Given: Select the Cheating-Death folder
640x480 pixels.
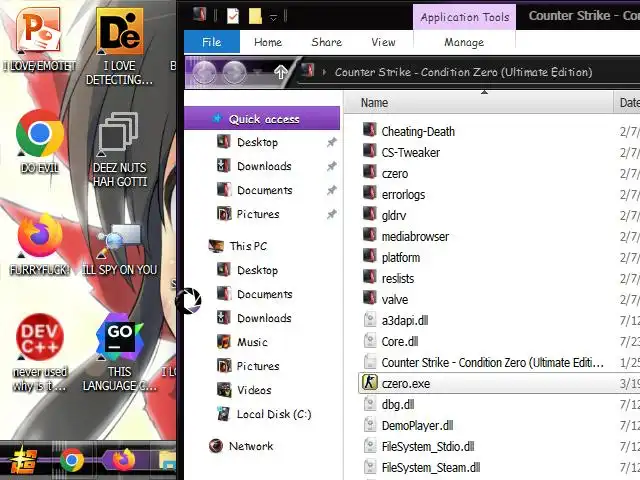Looking at the screenshot, I should [418, 131].
